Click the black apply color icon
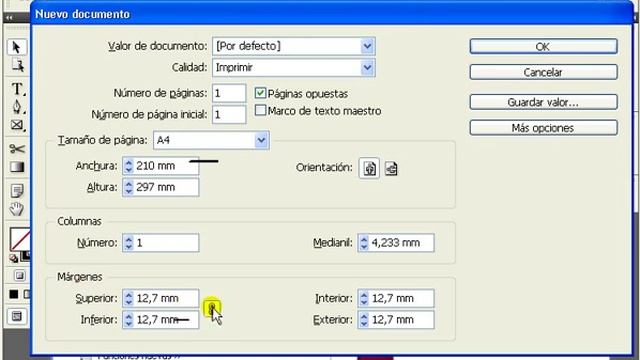 click(13, 294)
